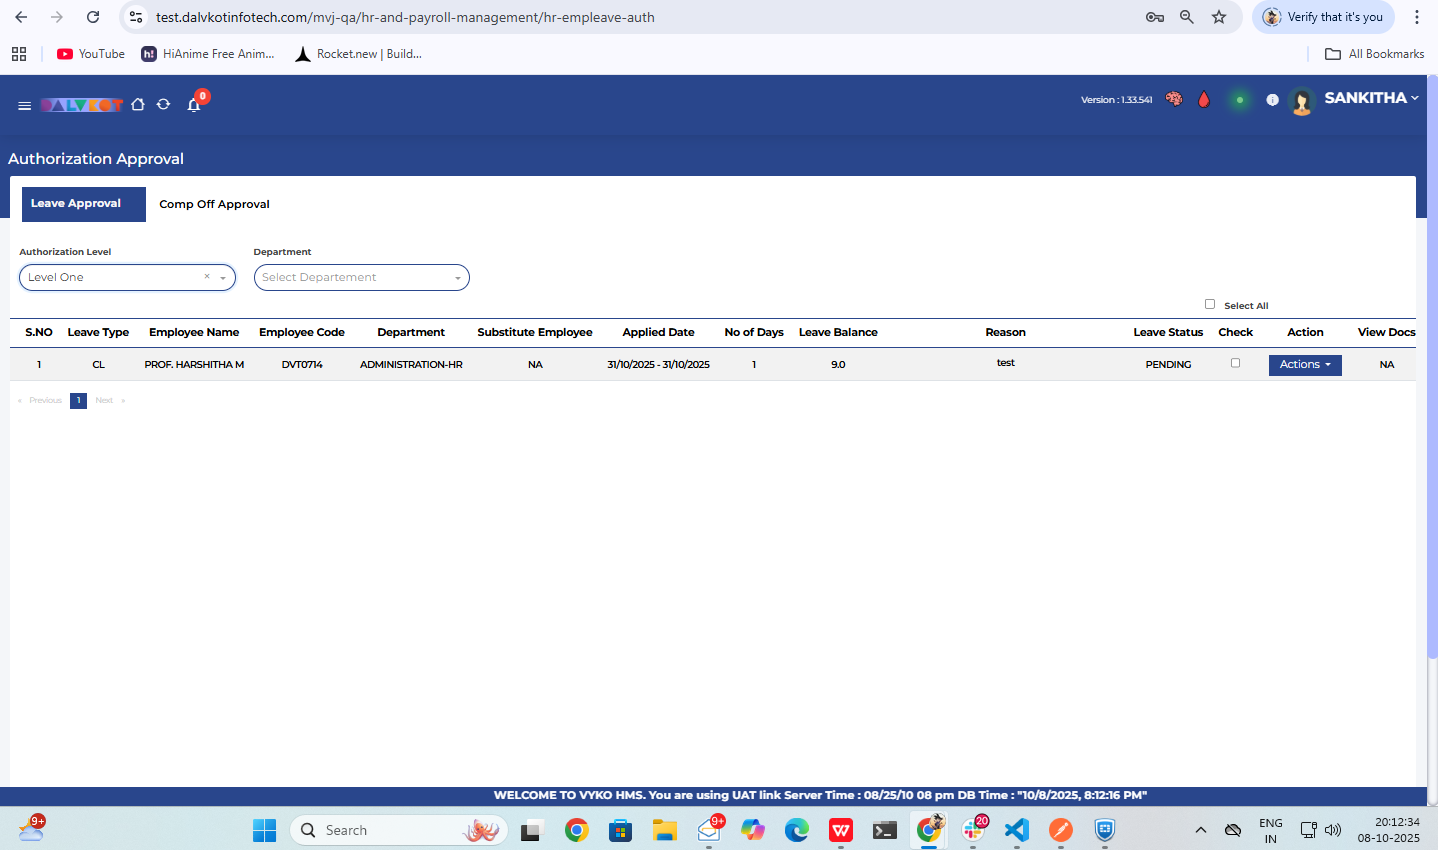1438x850 pixels.
Task: Open the info circle icon
Action: coord(1272,100)
